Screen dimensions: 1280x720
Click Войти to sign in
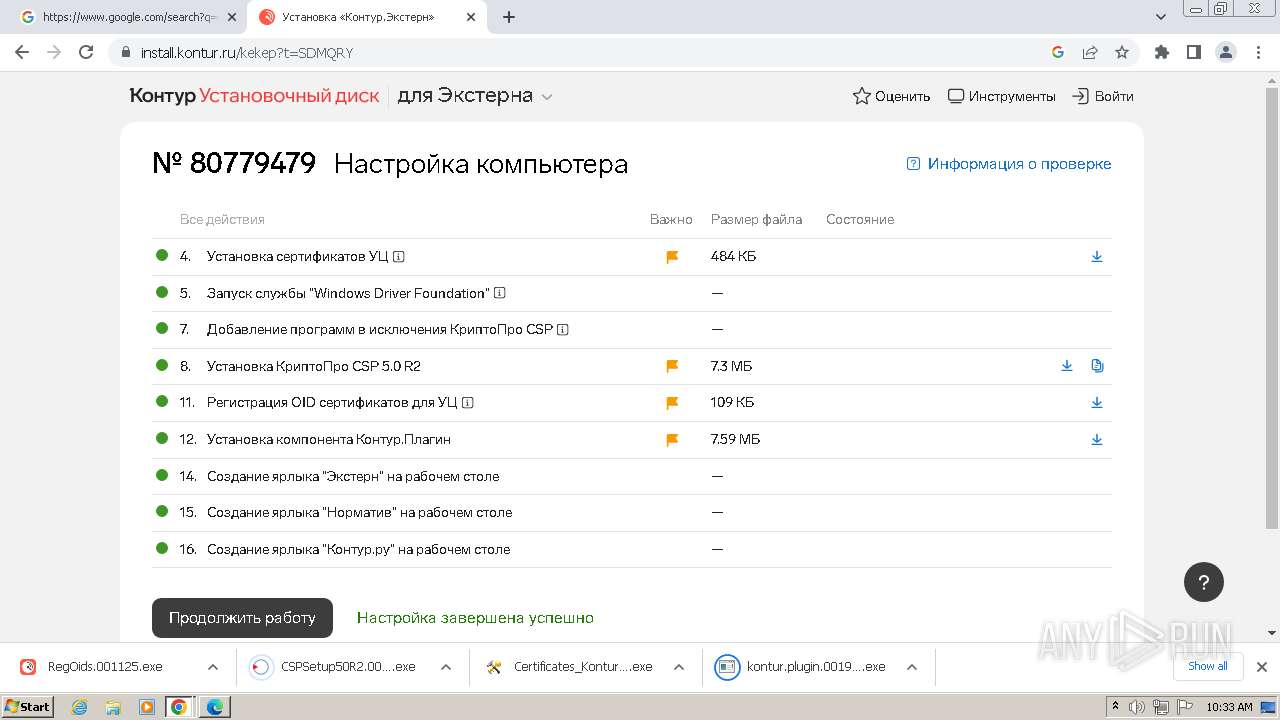click(x=1103, y=96)
